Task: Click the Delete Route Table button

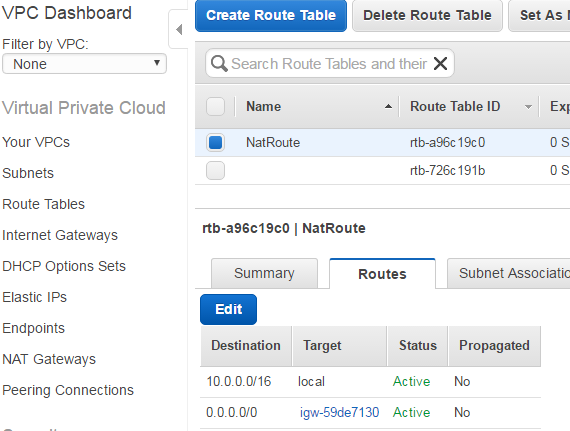Action: point(427,15)
